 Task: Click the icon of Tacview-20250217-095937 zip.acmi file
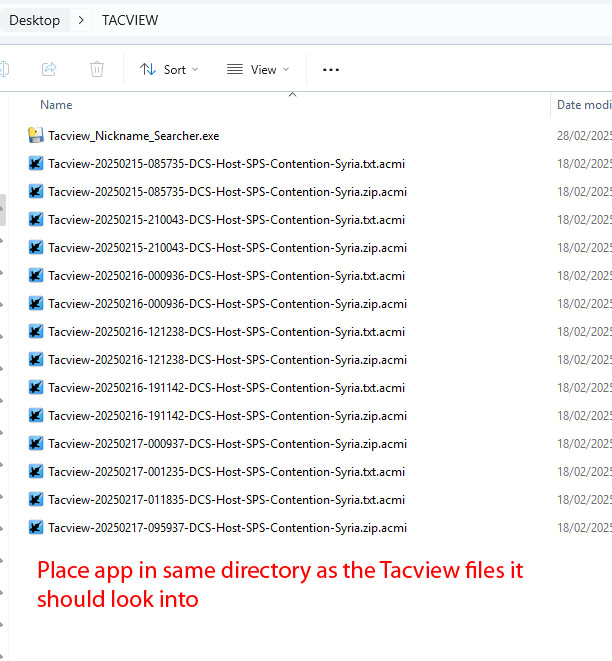(x=36, y=528)
